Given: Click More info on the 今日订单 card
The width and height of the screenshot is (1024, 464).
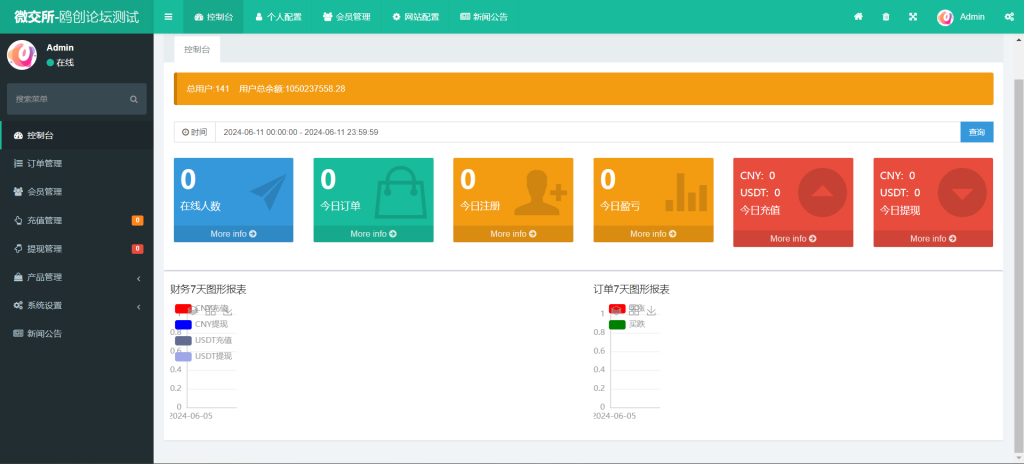Looking at the screenshot, I should click(374, 233).
